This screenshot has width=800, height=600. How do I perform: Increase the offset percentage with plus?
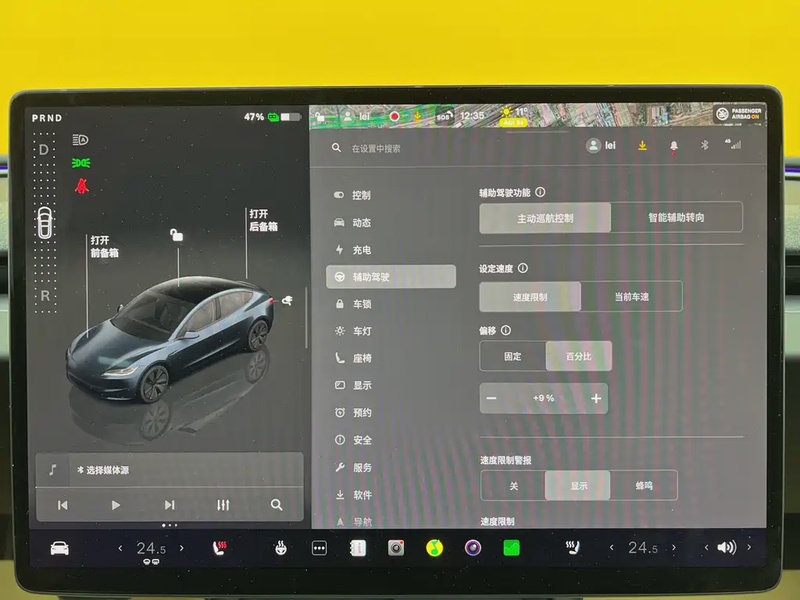tap(596, 398)
